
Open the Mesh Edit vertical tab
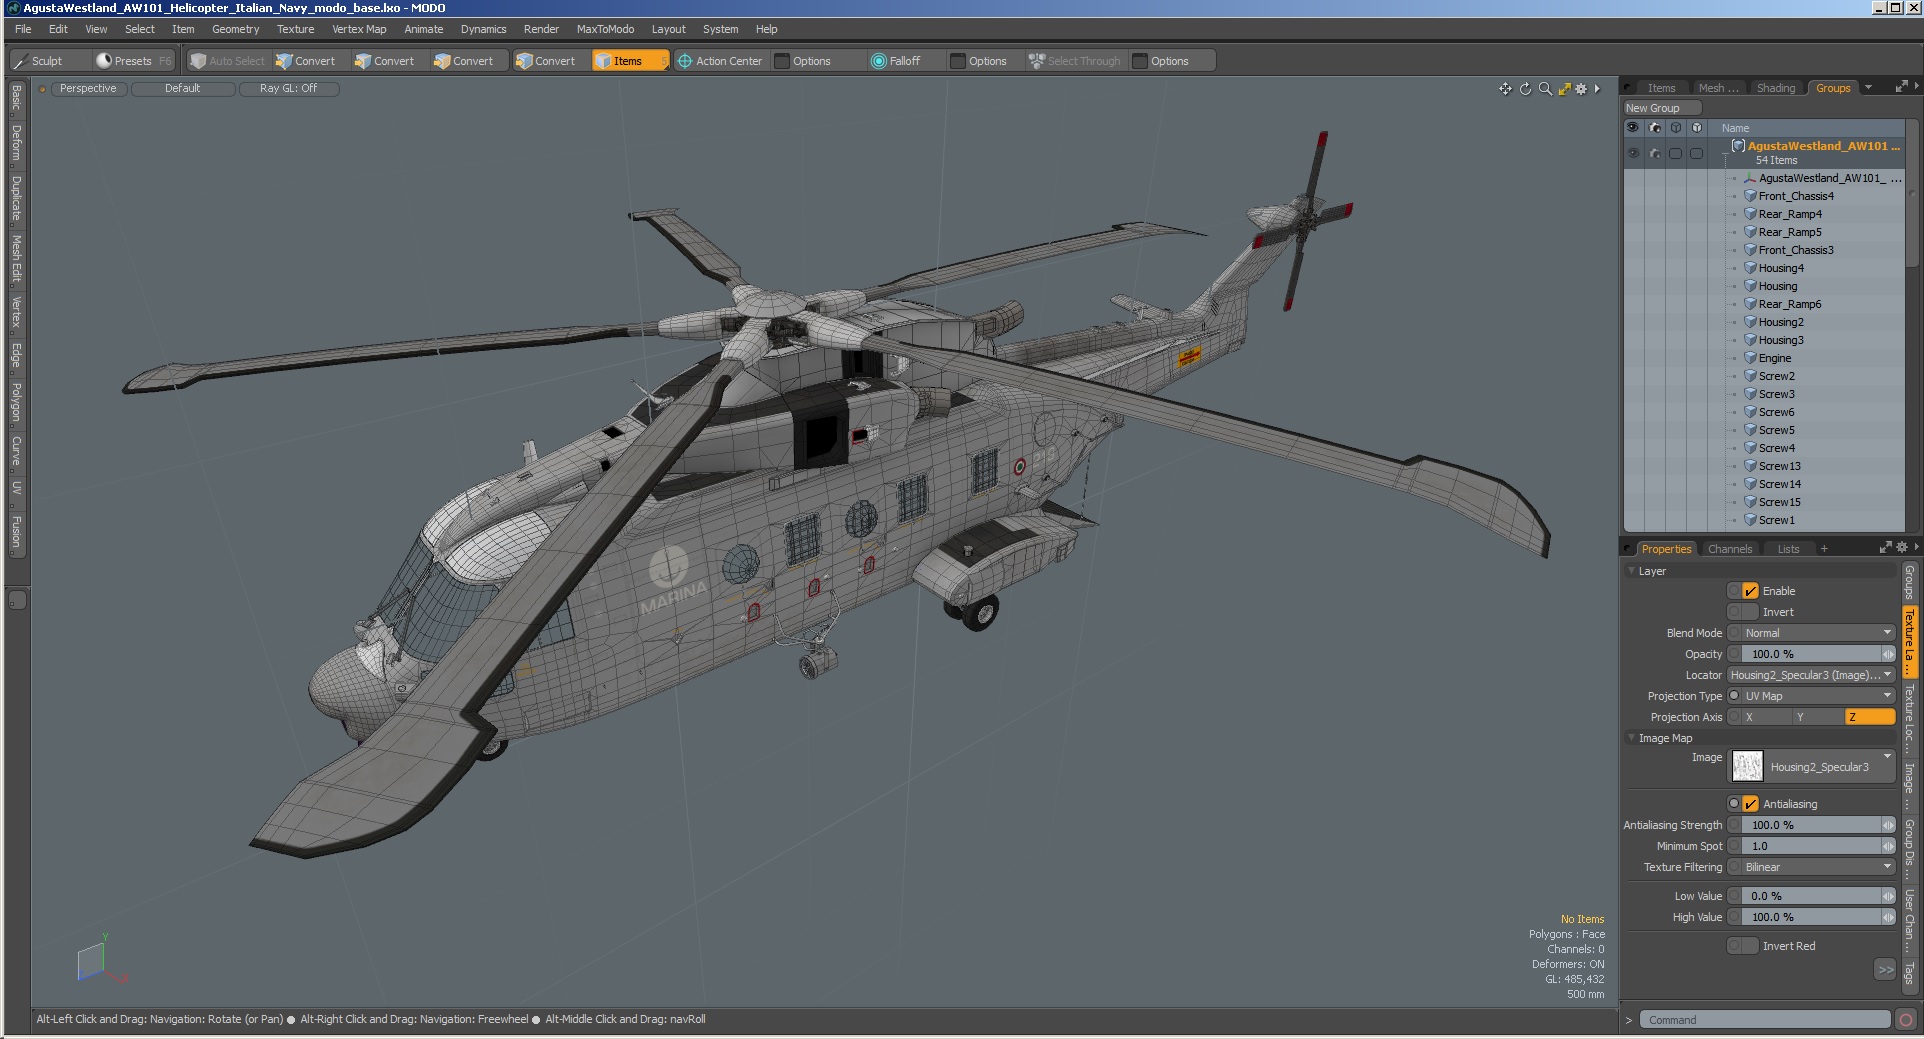click(x=16, y=259)
